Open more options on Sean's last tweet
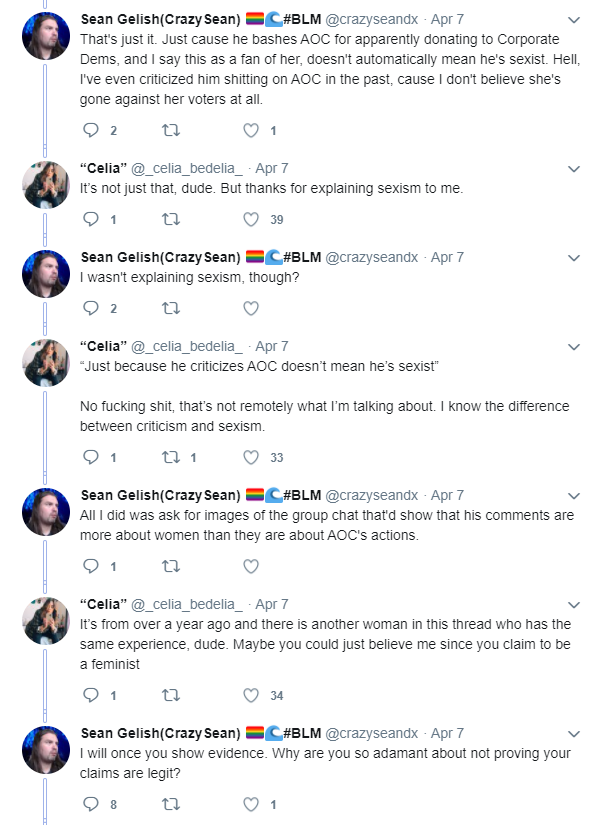 574,733
